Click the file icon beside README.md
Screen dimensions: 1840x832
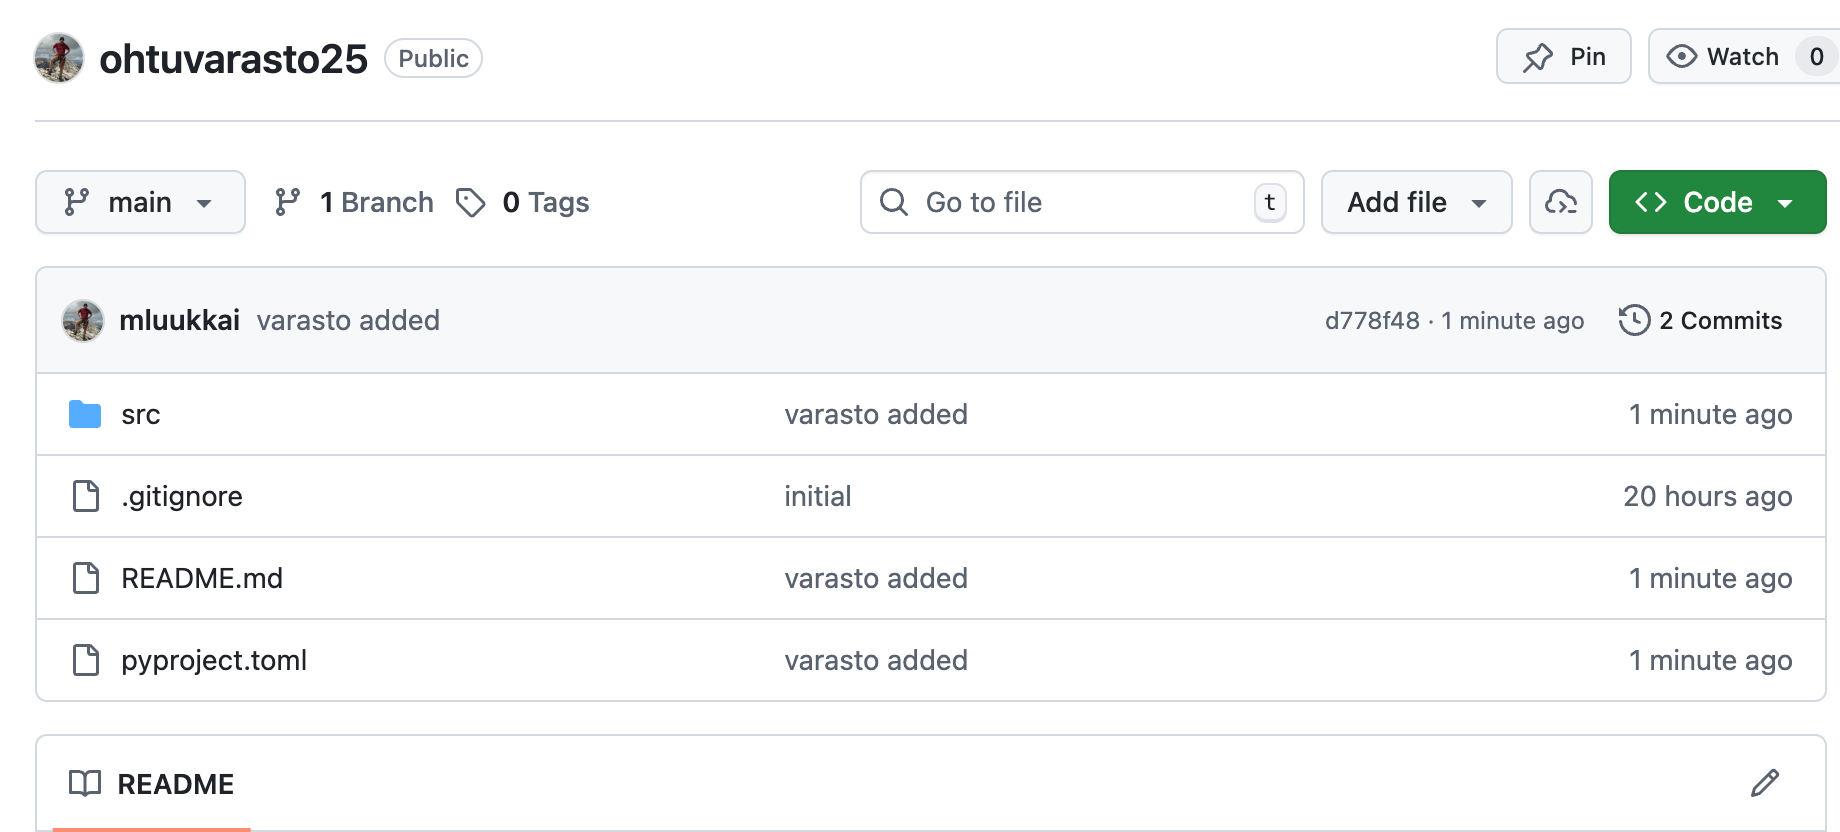point(86,578)
